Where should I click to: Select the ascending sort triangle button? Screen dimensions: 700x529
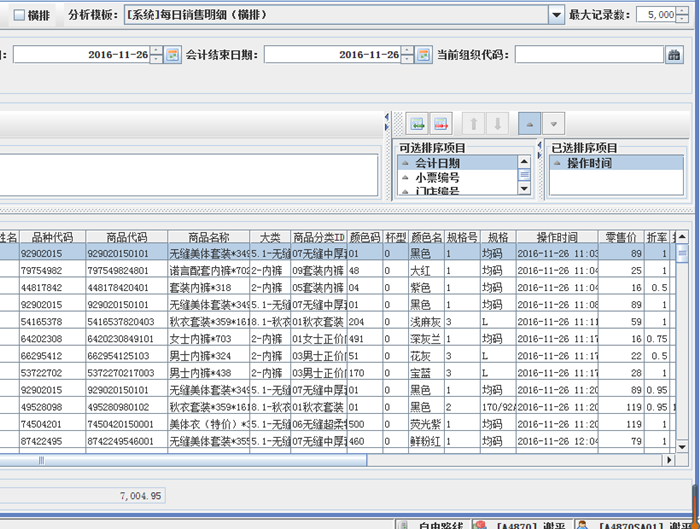(x=531, y=123)
